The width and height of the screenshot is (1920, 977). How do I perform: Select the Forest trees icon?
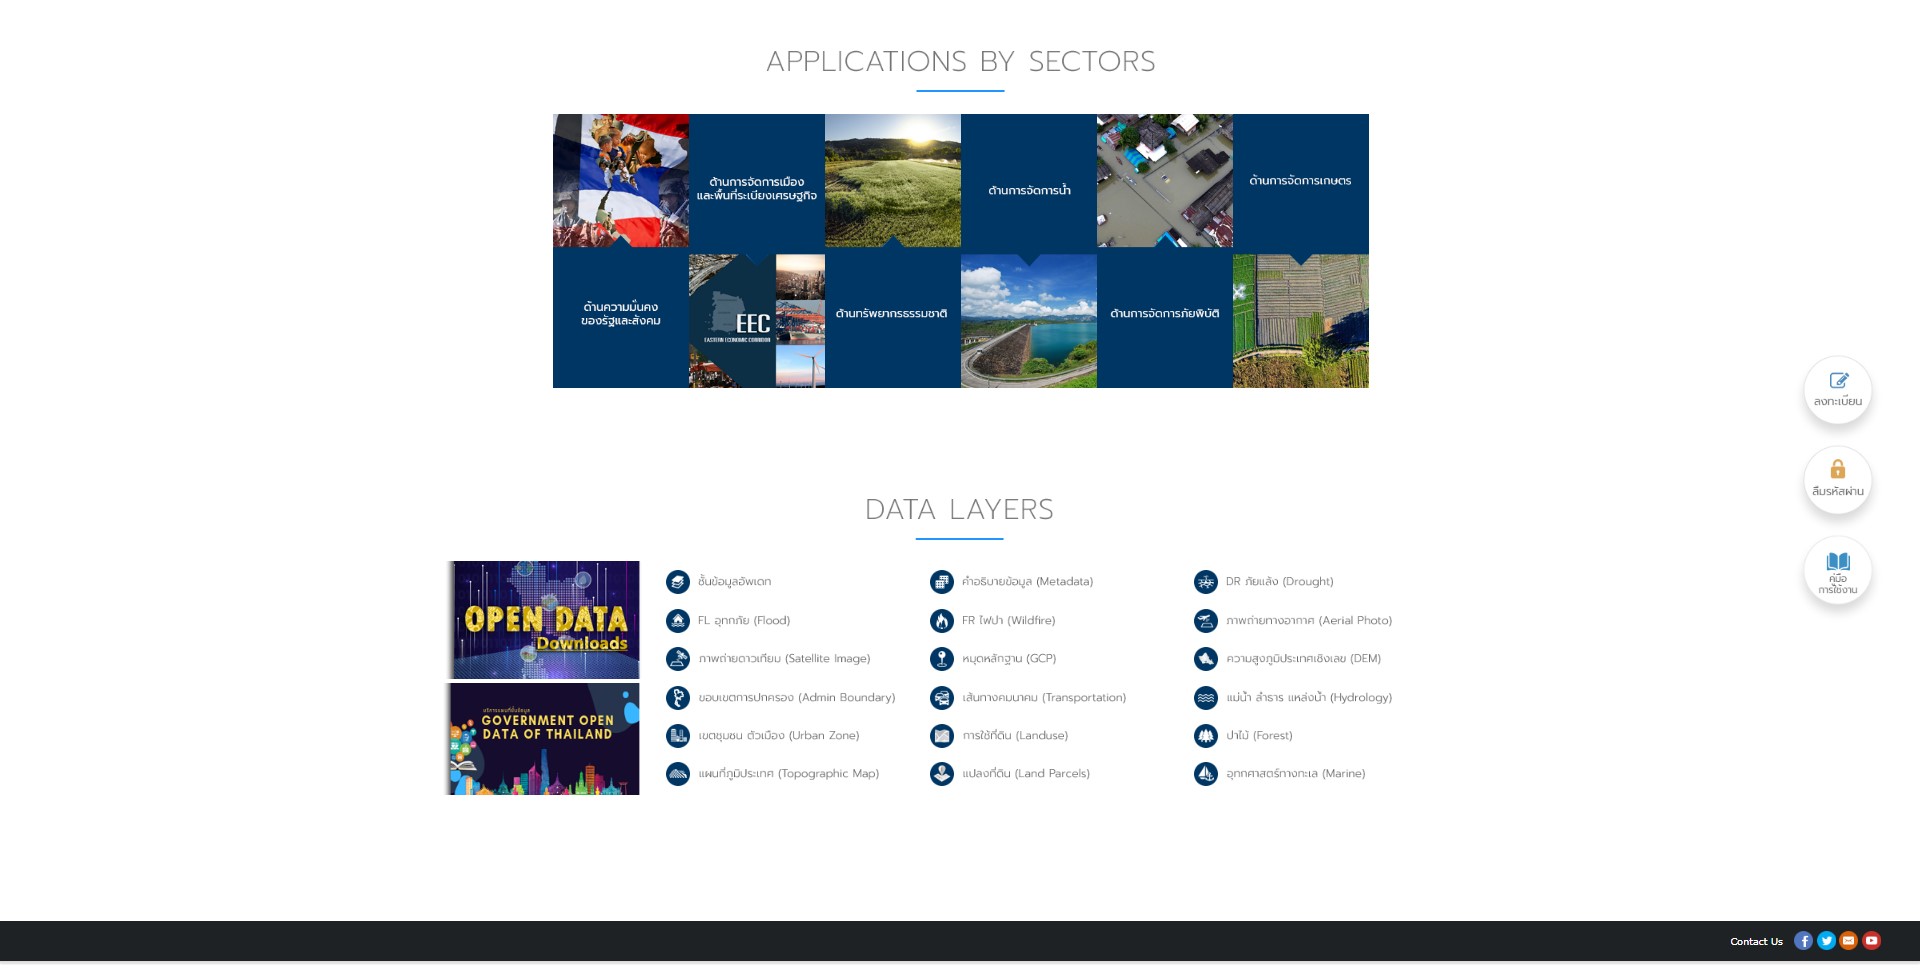tap(1206, 736)
